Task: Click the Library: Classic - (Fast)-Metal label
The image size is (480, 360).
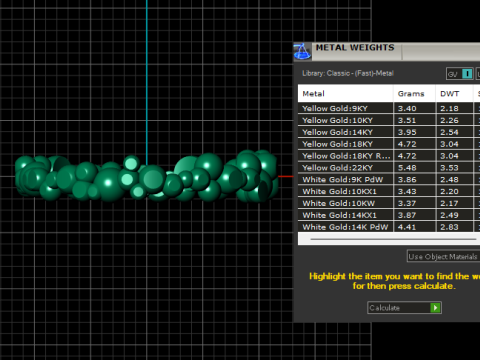Action: tap(348, 73)
